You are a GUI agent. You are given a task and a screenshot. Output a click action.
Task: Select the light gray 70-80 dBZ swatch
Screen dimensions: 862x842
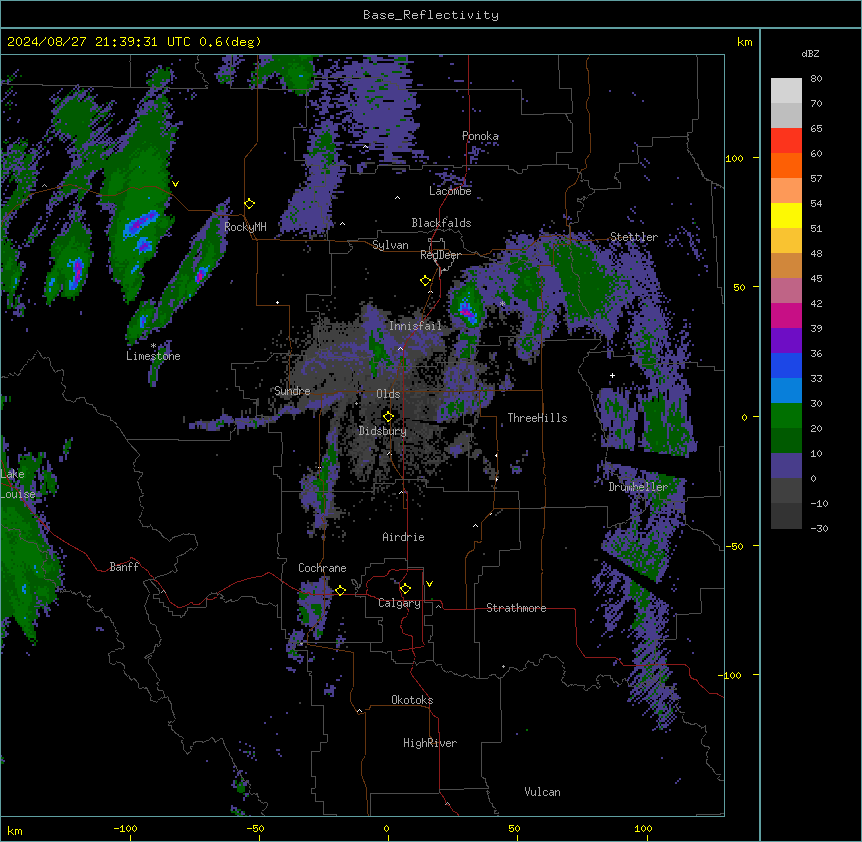[x=786, y=91]
